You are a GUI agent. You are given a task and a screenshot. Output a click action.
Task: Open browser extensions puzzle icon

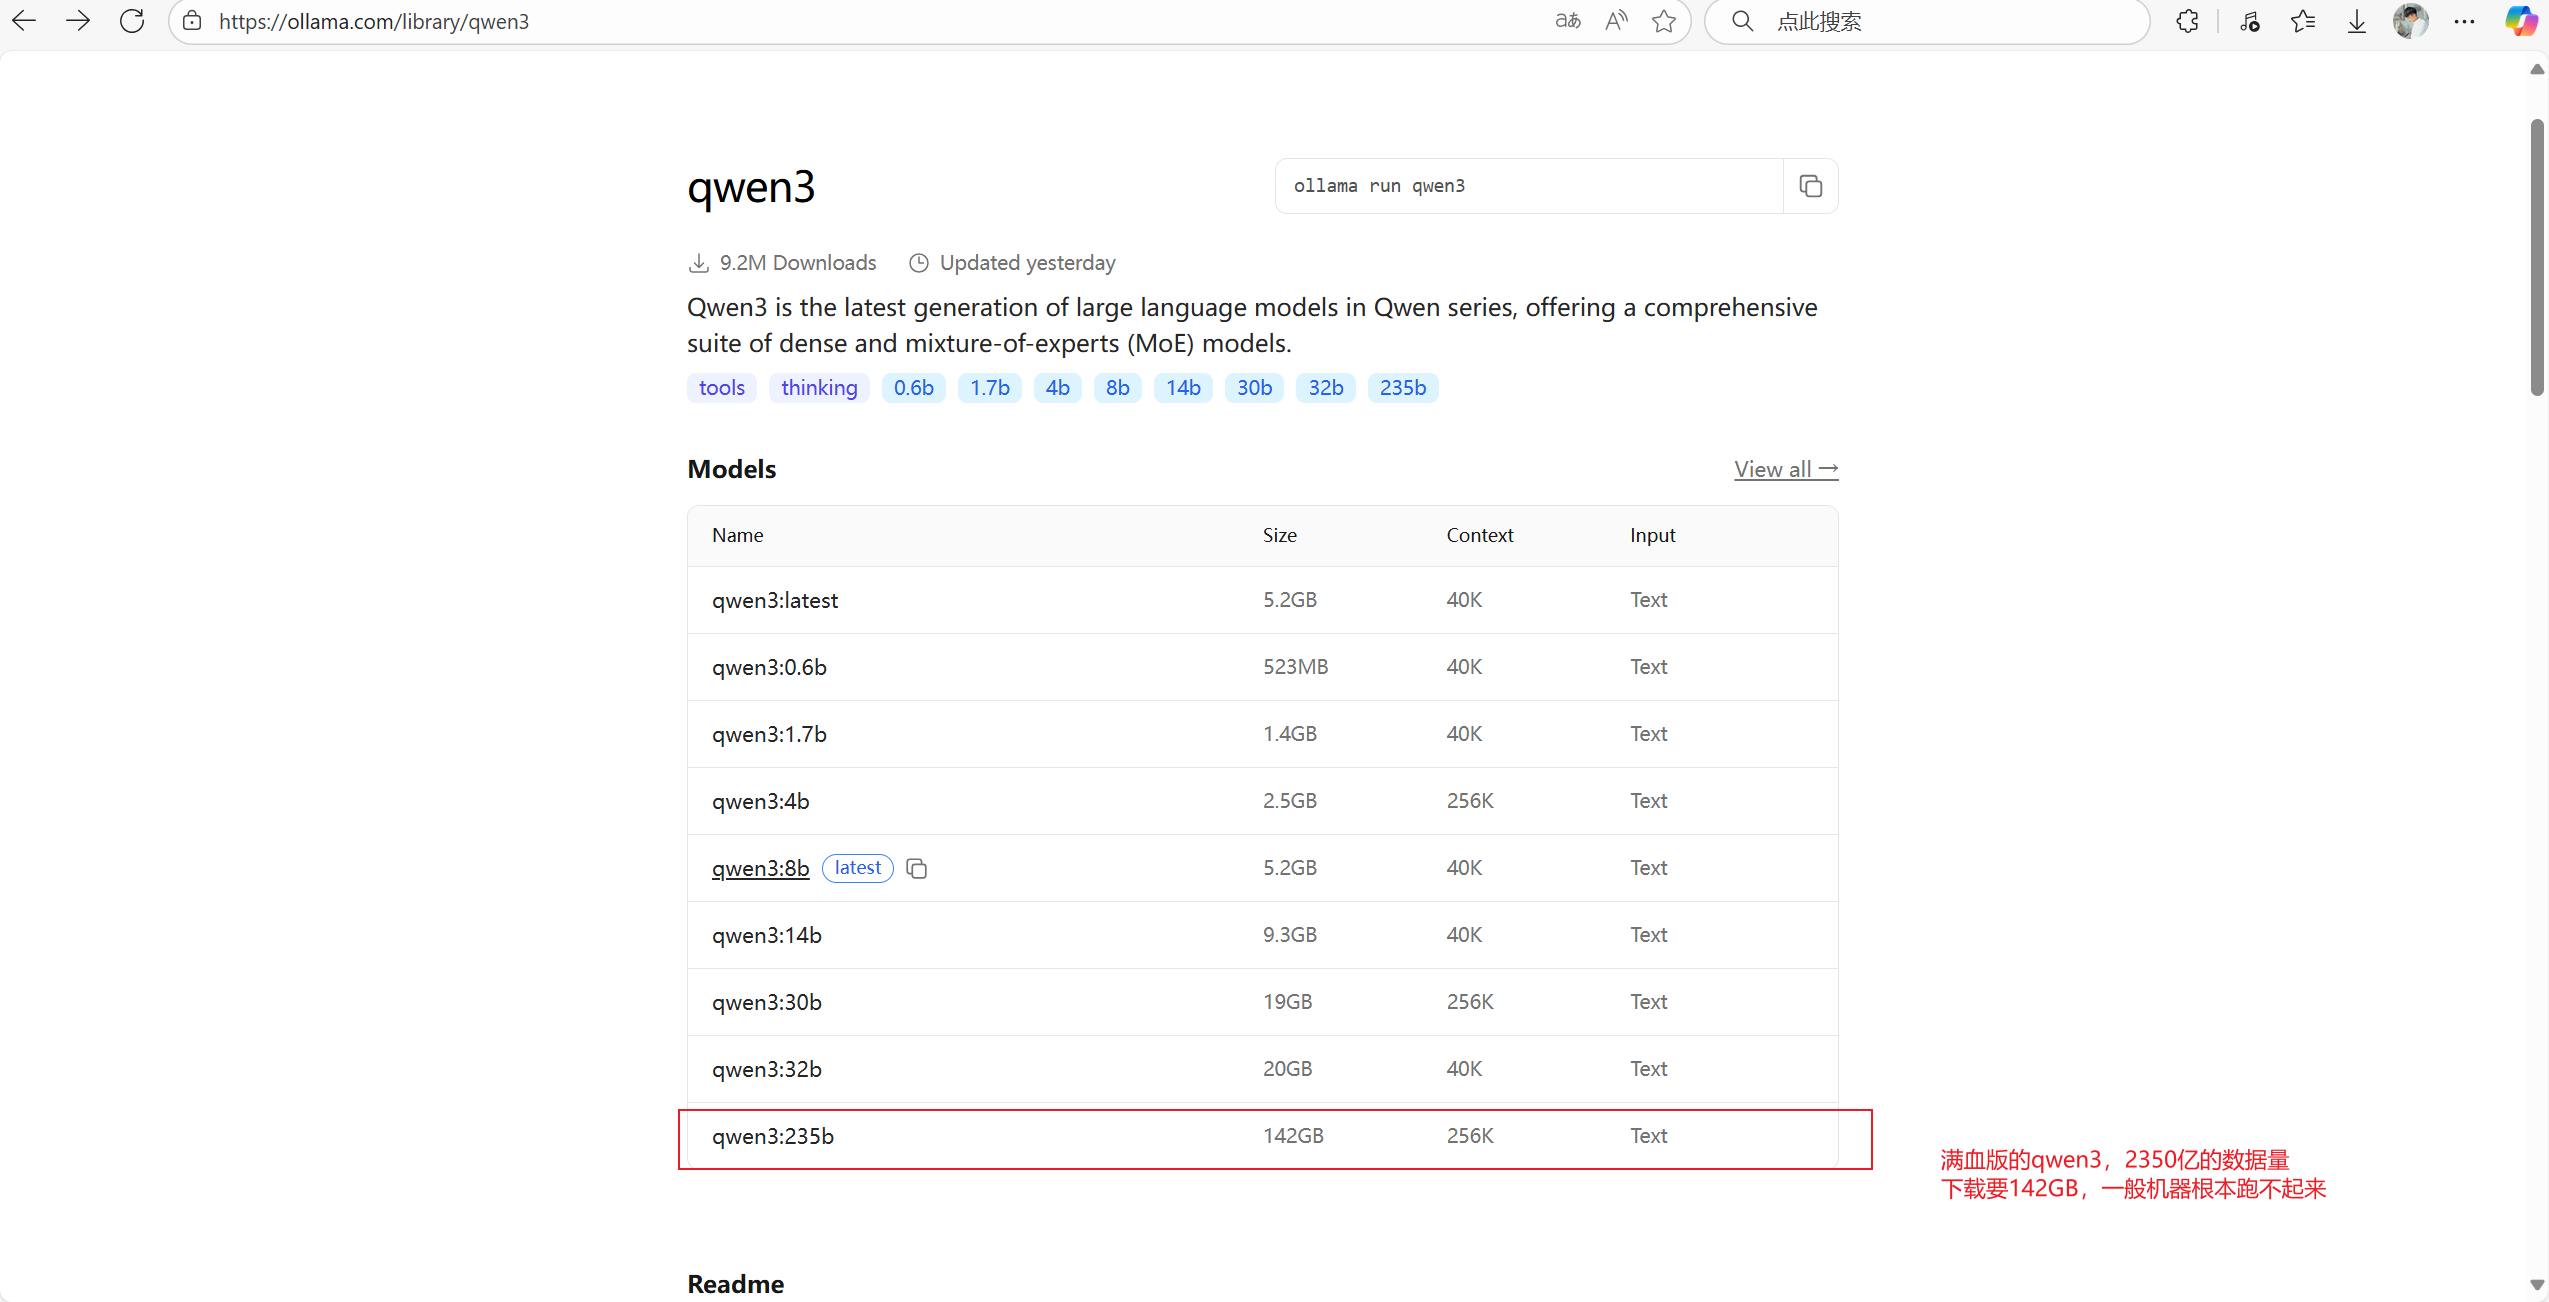tap(2187, 21)
